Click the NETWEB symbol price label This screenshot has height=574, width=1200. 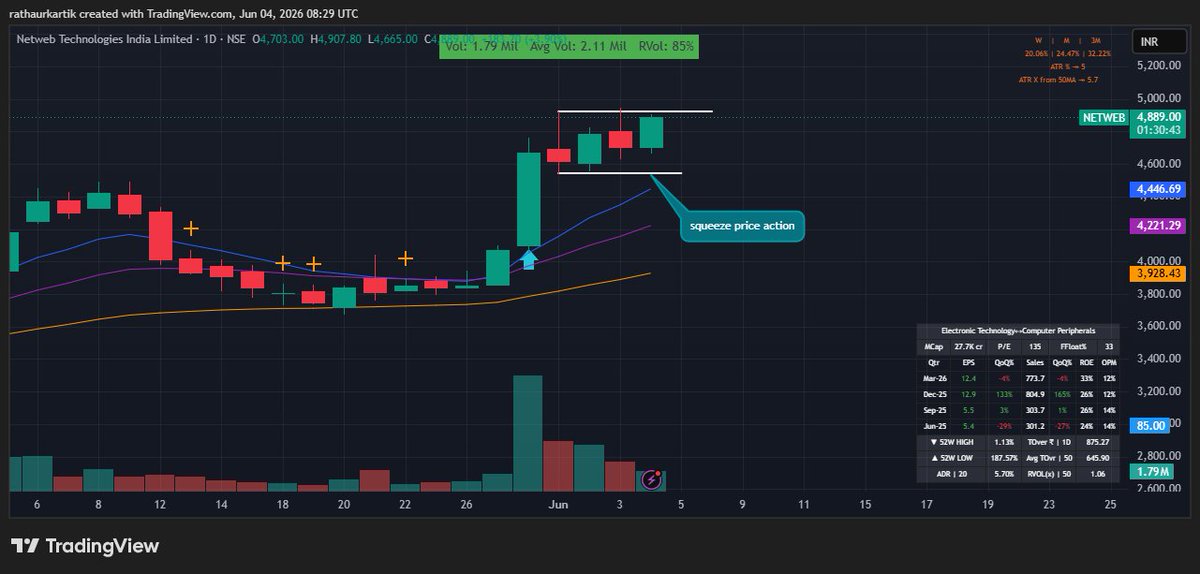pos(1104,118)
